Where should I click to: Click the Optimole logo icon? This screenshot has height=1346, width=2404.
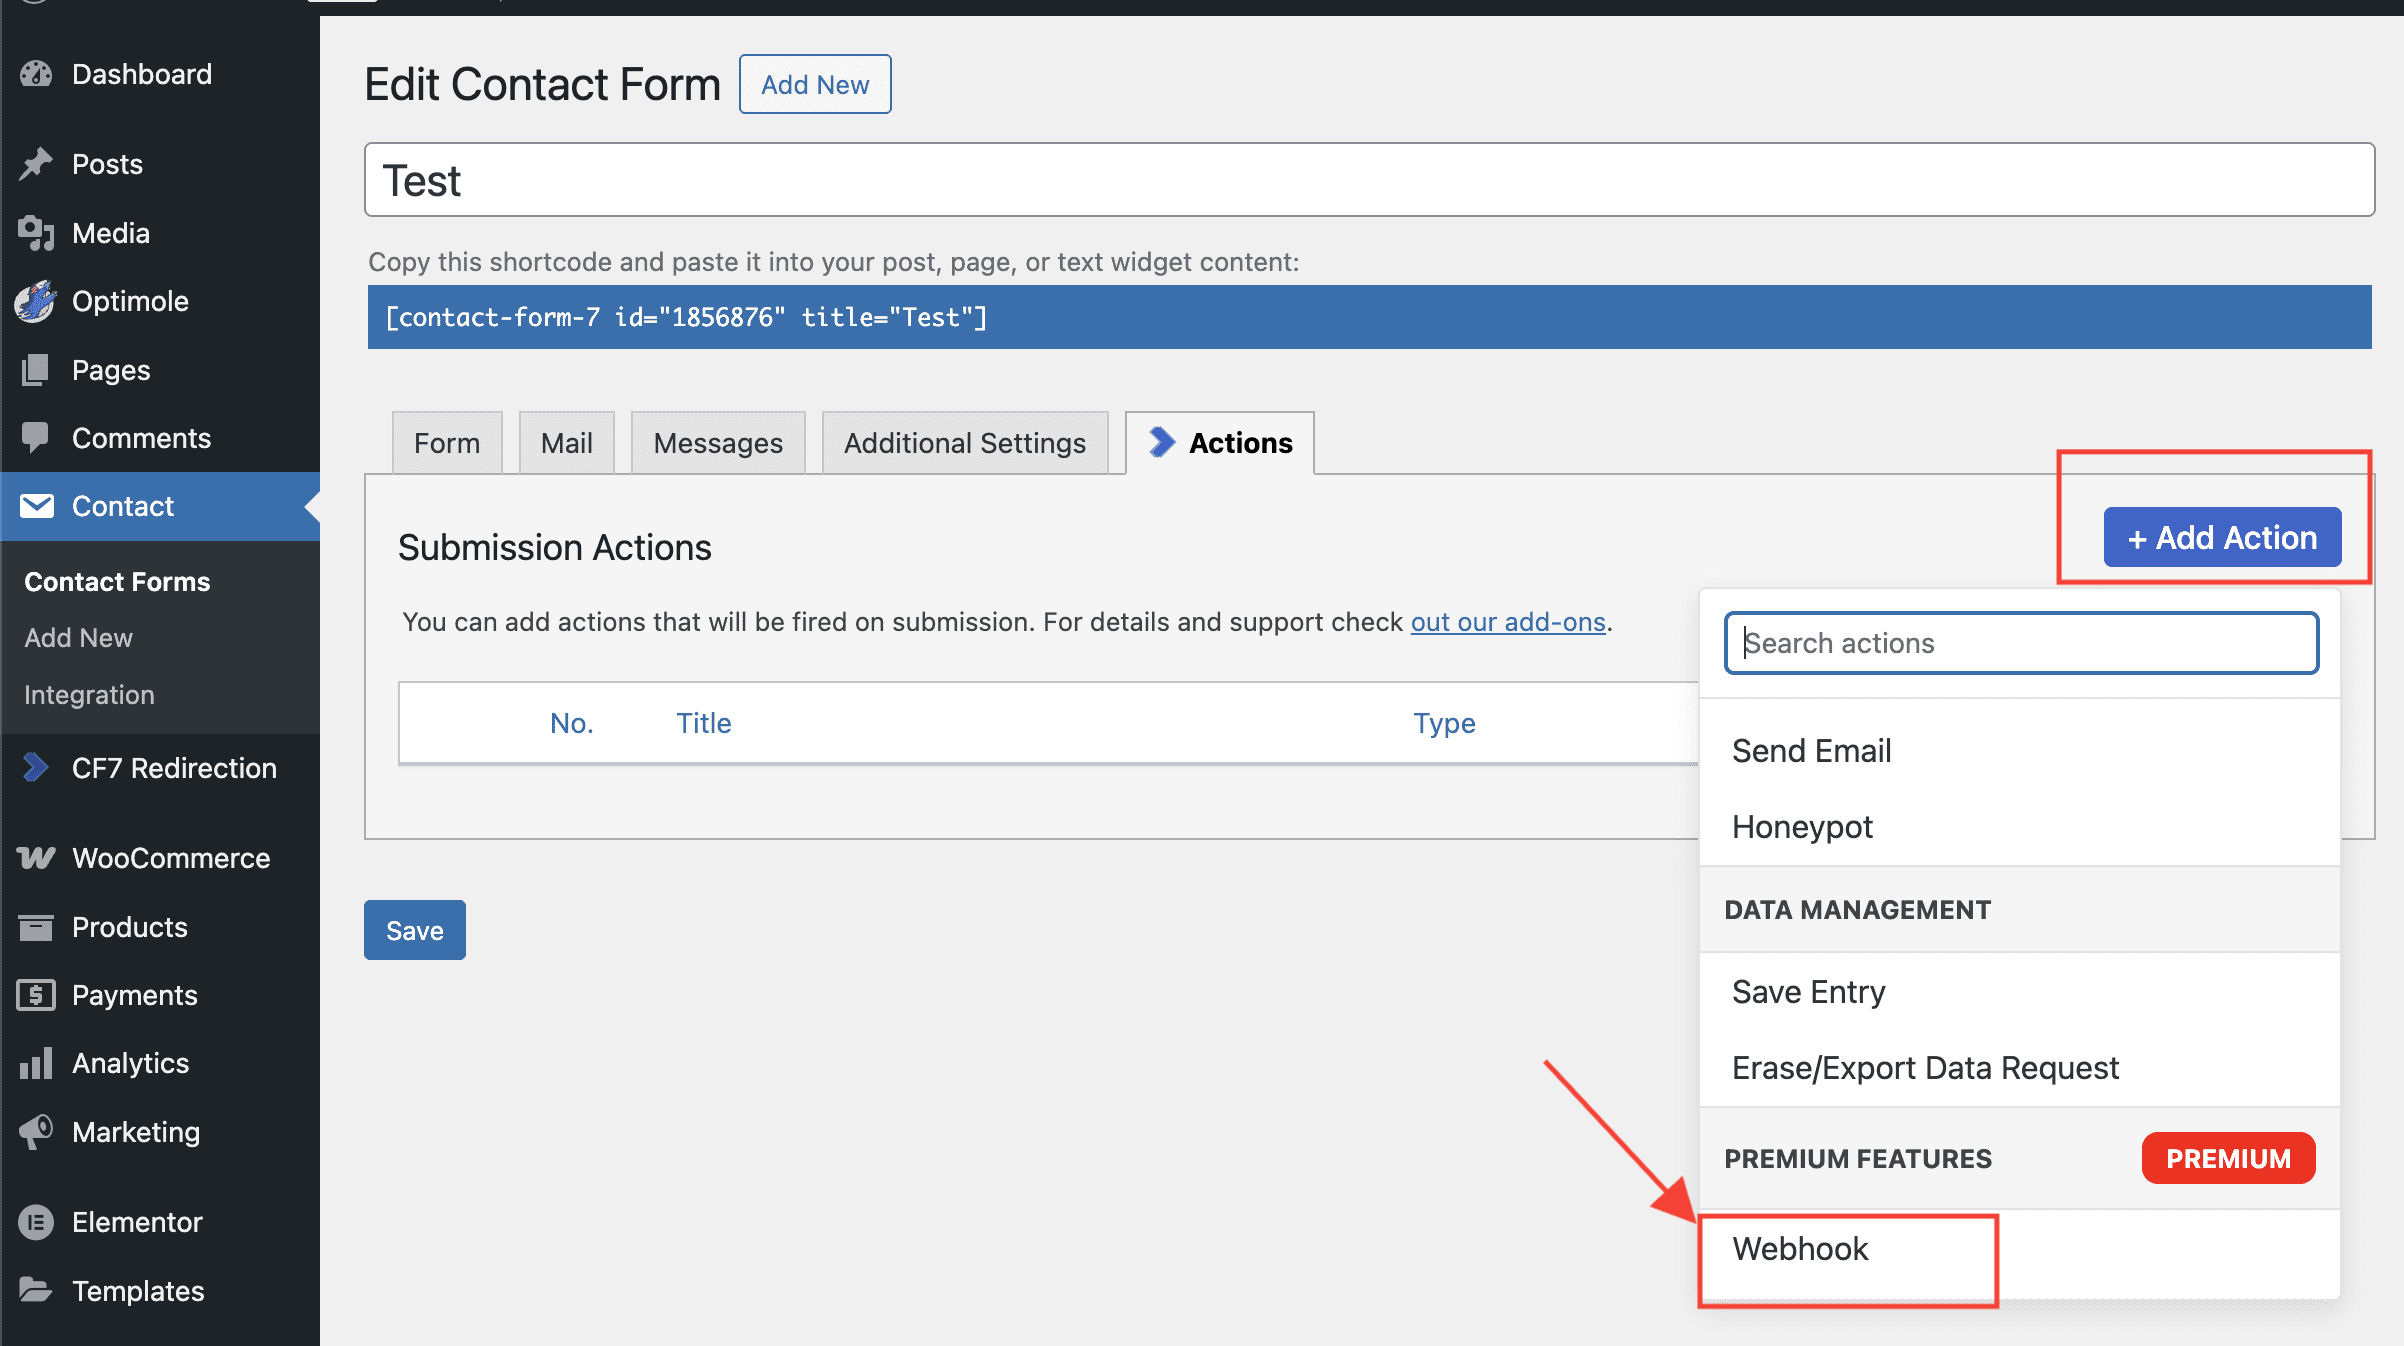pos(36,301)
